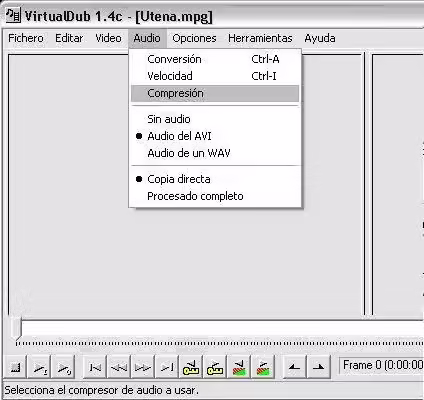Open the Editar menu
The image size is (424, 400).
69,38
